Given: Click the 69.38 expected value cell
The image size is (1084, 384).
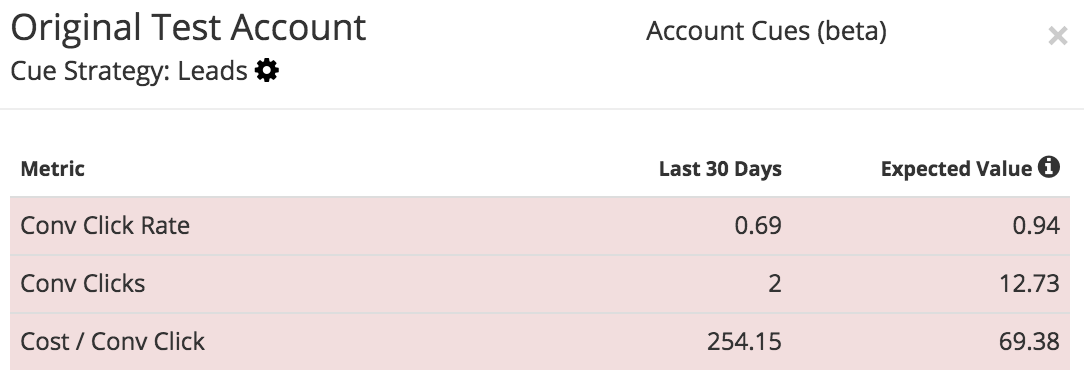Looking at the screenshot, I should pos(1030,341).
